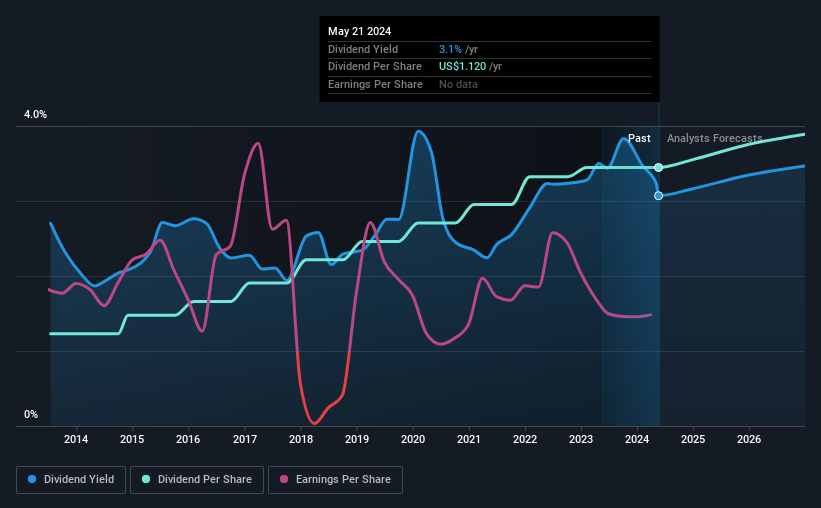Click the tooltip's Earnings Per Share row label
The height and width of the screenshot is (508, 821).
375,84
